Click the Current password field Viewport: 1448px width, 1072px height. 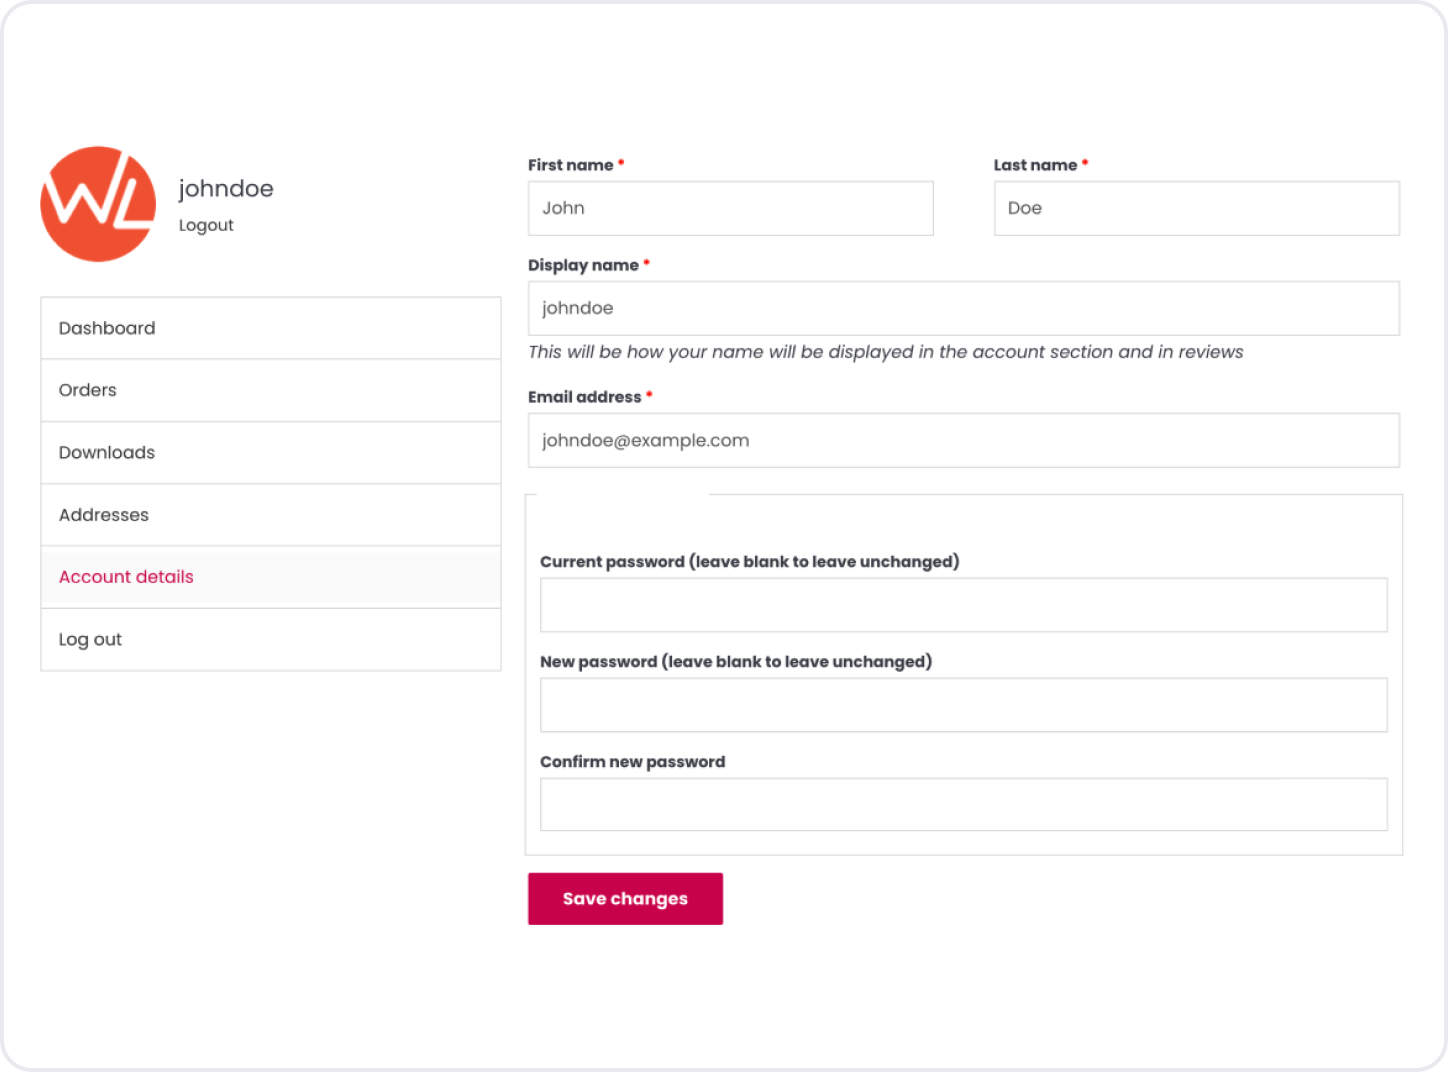[963, 605]
